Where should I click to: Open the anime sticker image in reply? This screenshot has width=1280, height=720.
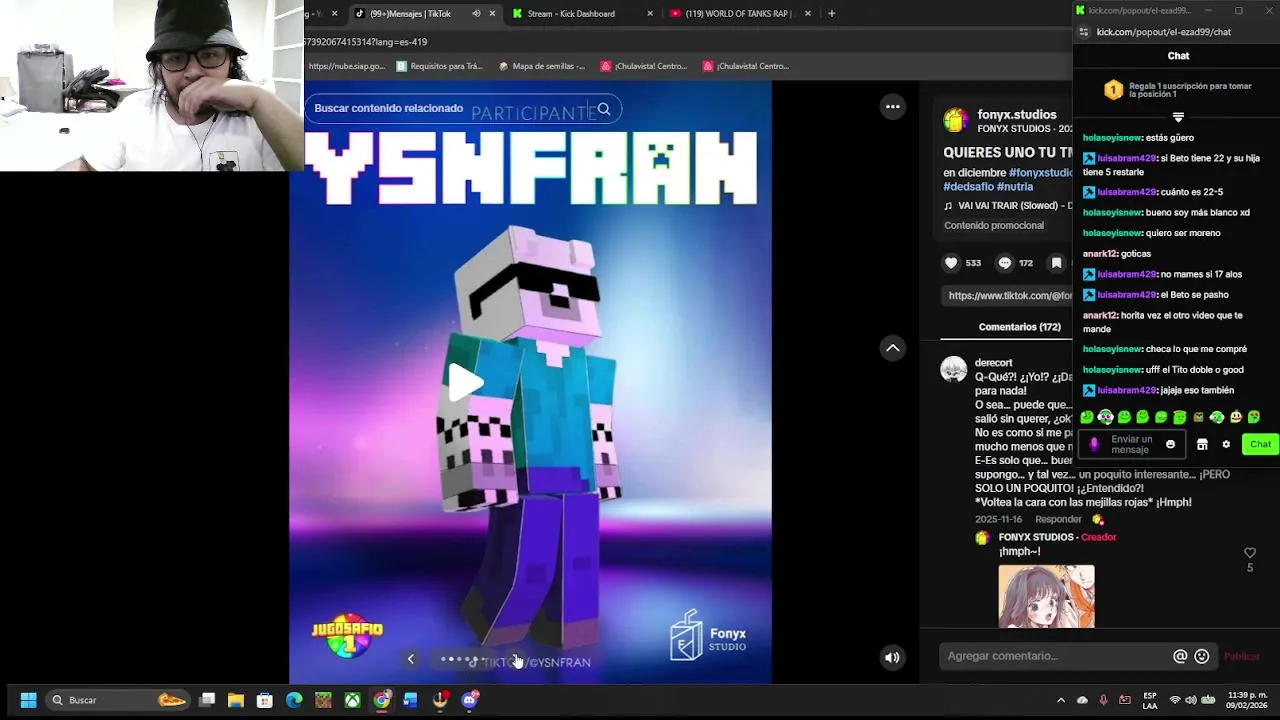1046,597
